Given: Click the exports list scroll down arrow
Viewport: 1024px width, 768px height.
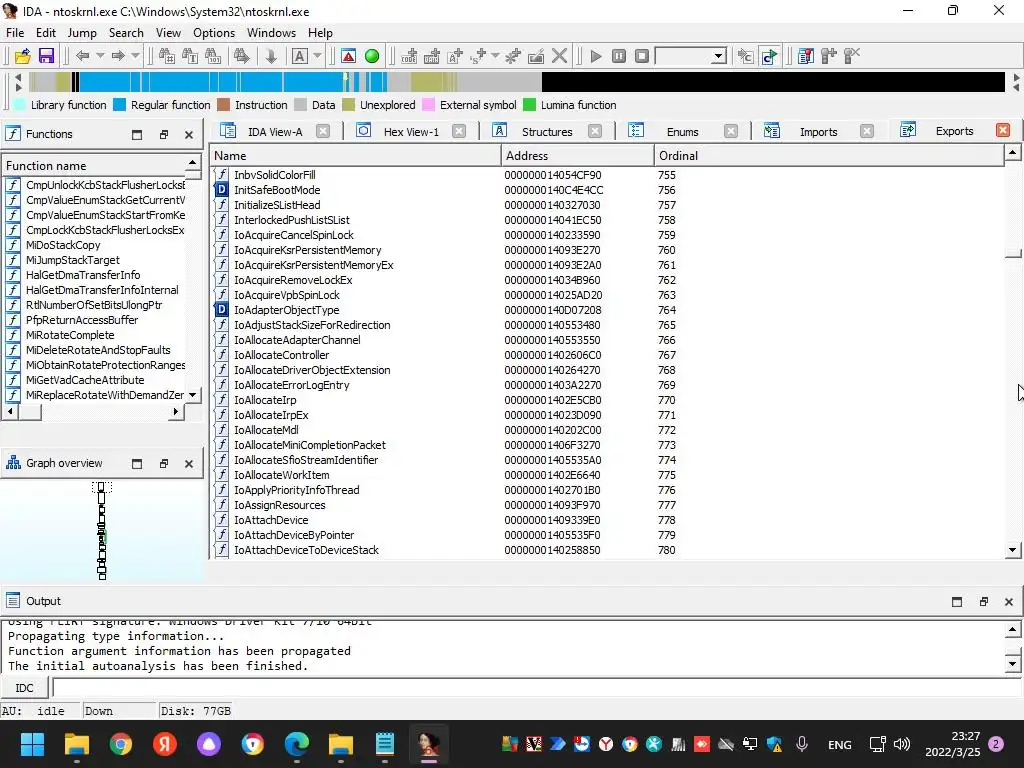Looking at the screenshot, I should point(1013,551).
